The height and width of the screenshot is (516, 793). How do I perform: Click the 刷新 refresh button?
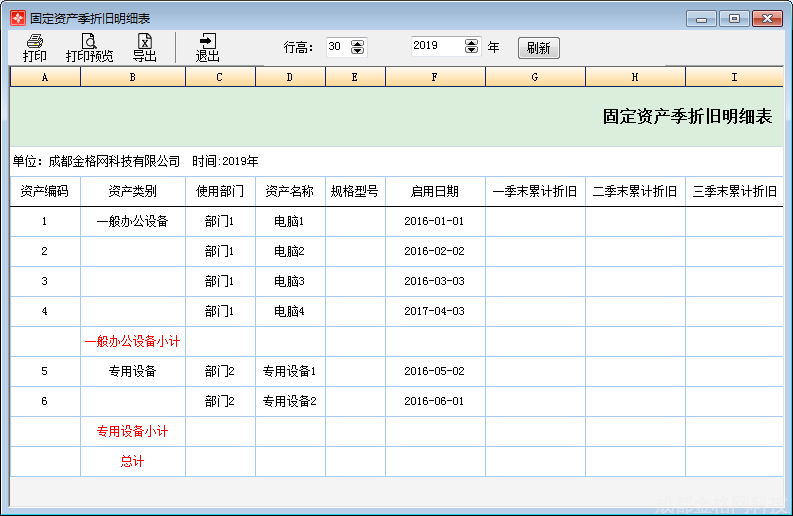point(538,48)
